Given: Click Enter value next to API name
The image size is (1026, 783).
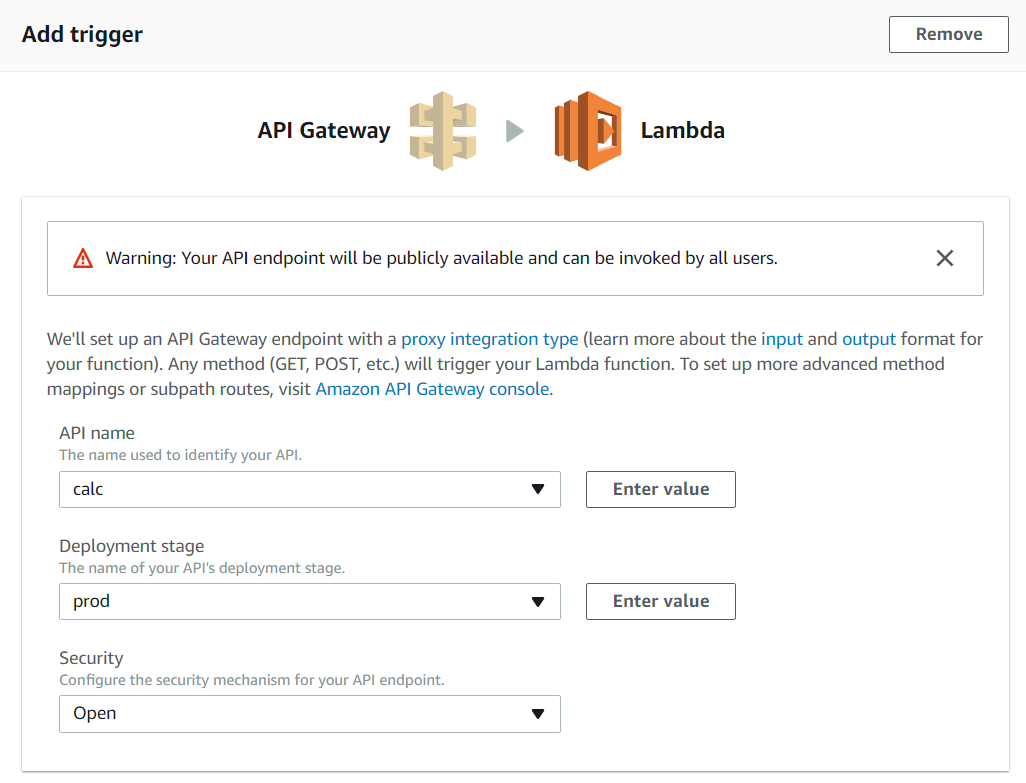Looking at the screenshot, I should [660, 489].
